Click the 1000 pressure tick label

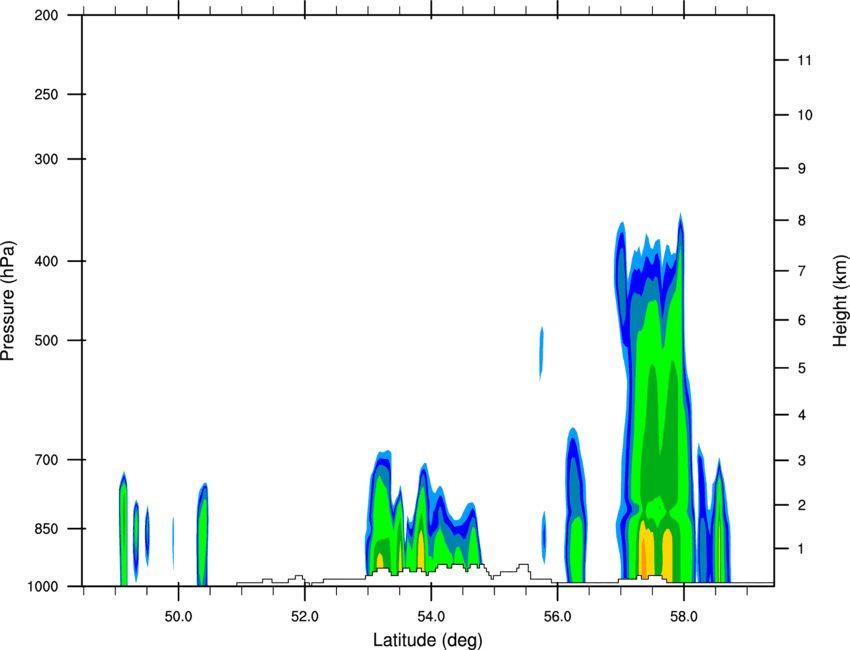[42, 586]
